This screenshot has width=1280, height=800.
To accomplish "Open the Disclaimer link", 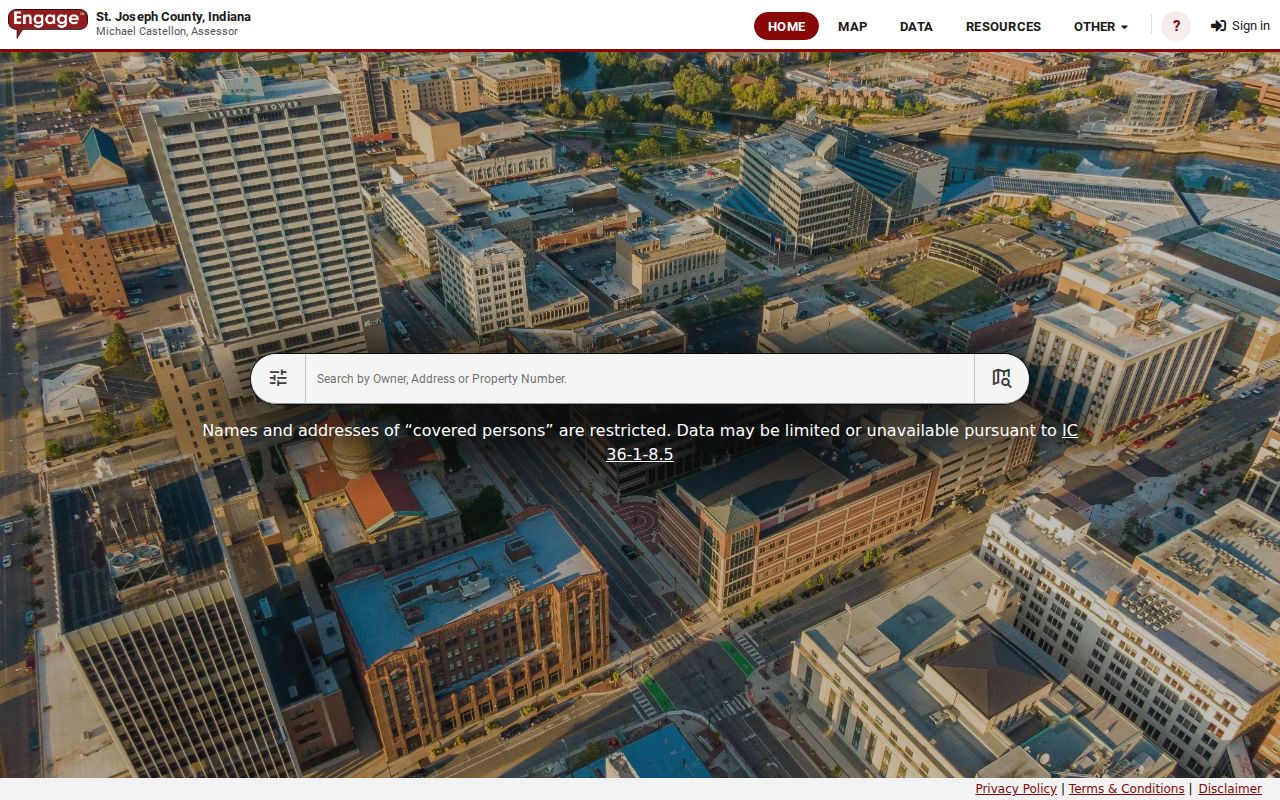I will 1230,789.
